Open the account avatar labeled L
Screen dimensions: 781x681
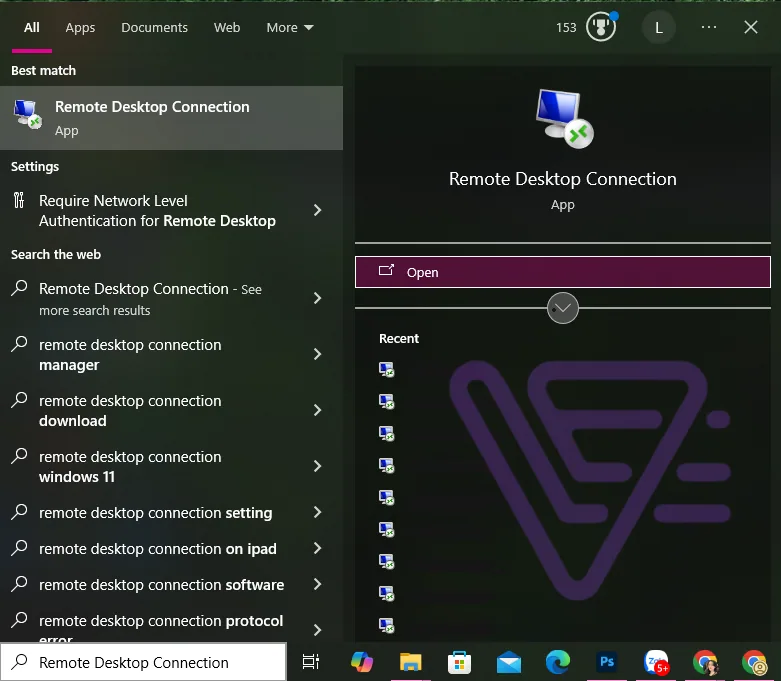point(658,28)
